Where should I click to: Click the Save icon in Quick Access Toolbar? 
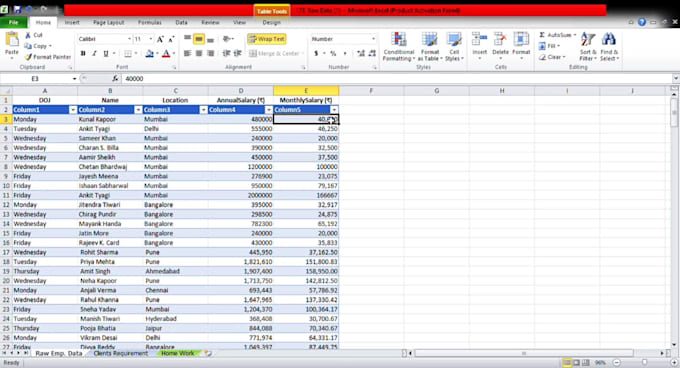point(17,10)
